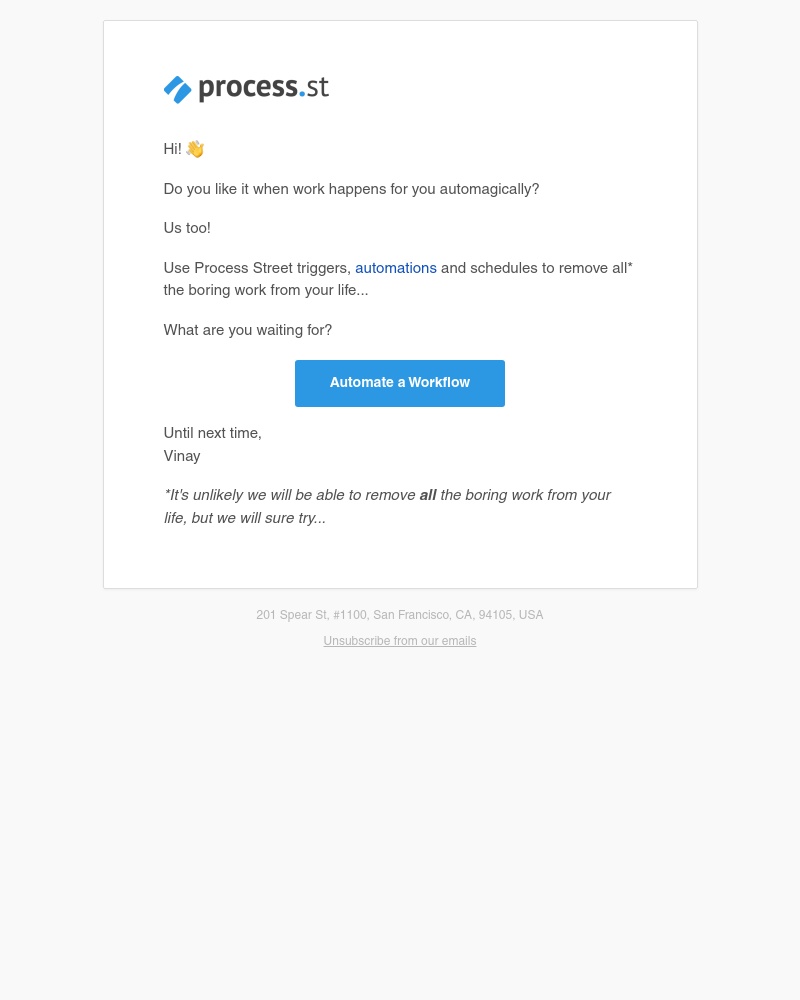Click the blue Process Street logo icon
Image resolution: width=800 pixels, height=1000 pixels.
click(177, 89)
